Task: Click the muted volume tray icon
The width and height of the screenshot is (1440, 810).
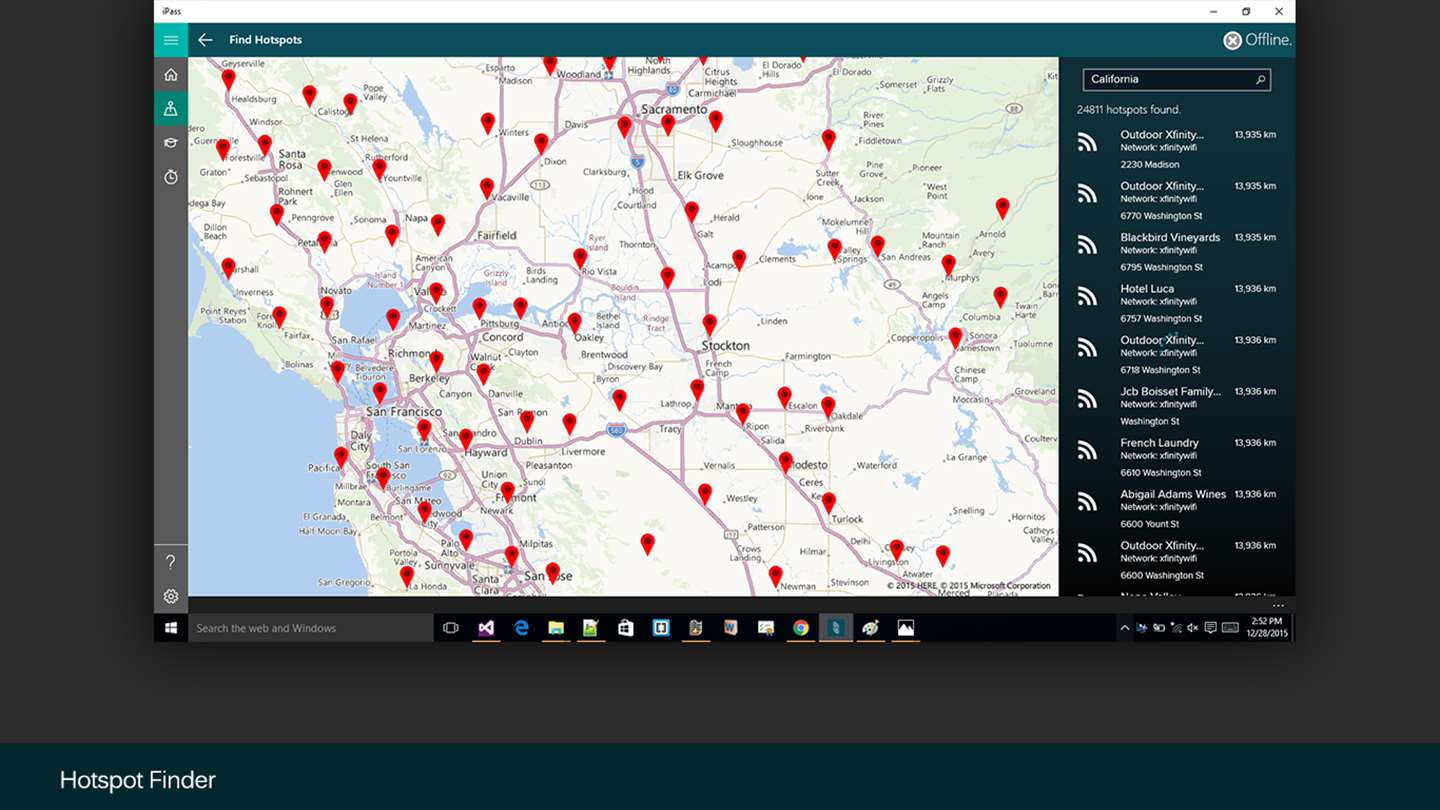Action: (x=1192, y=628)
